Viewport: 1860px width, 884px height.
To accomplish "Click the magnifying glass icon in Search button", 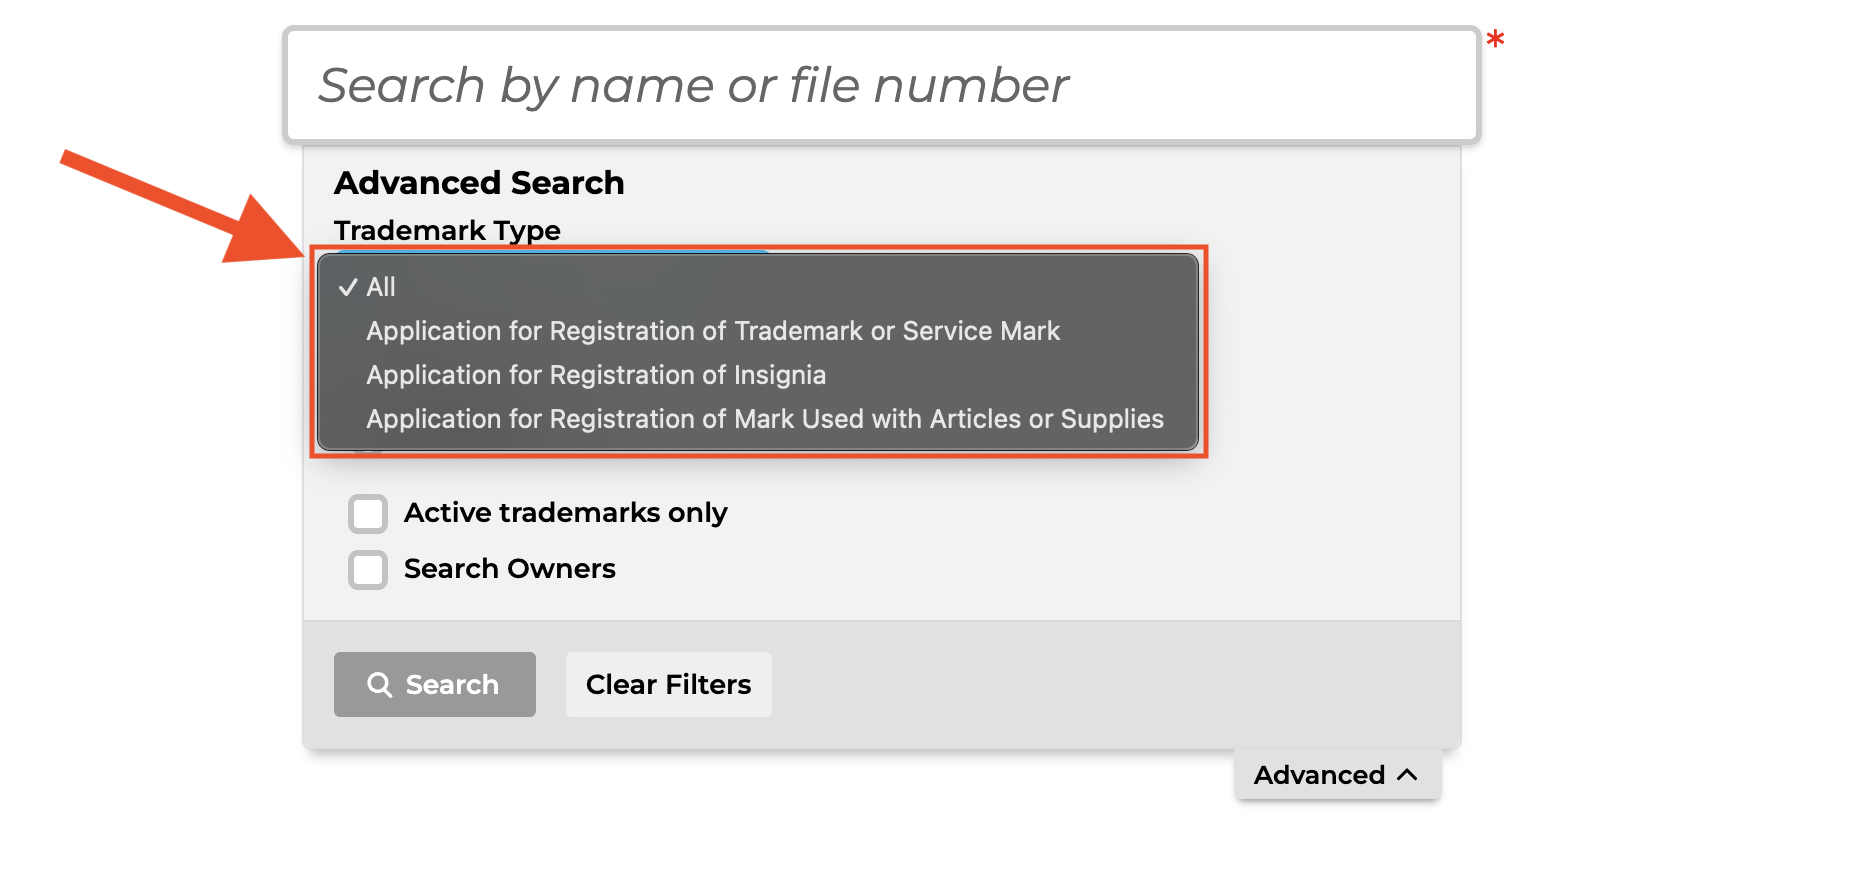I will click(x=380, y=685).
